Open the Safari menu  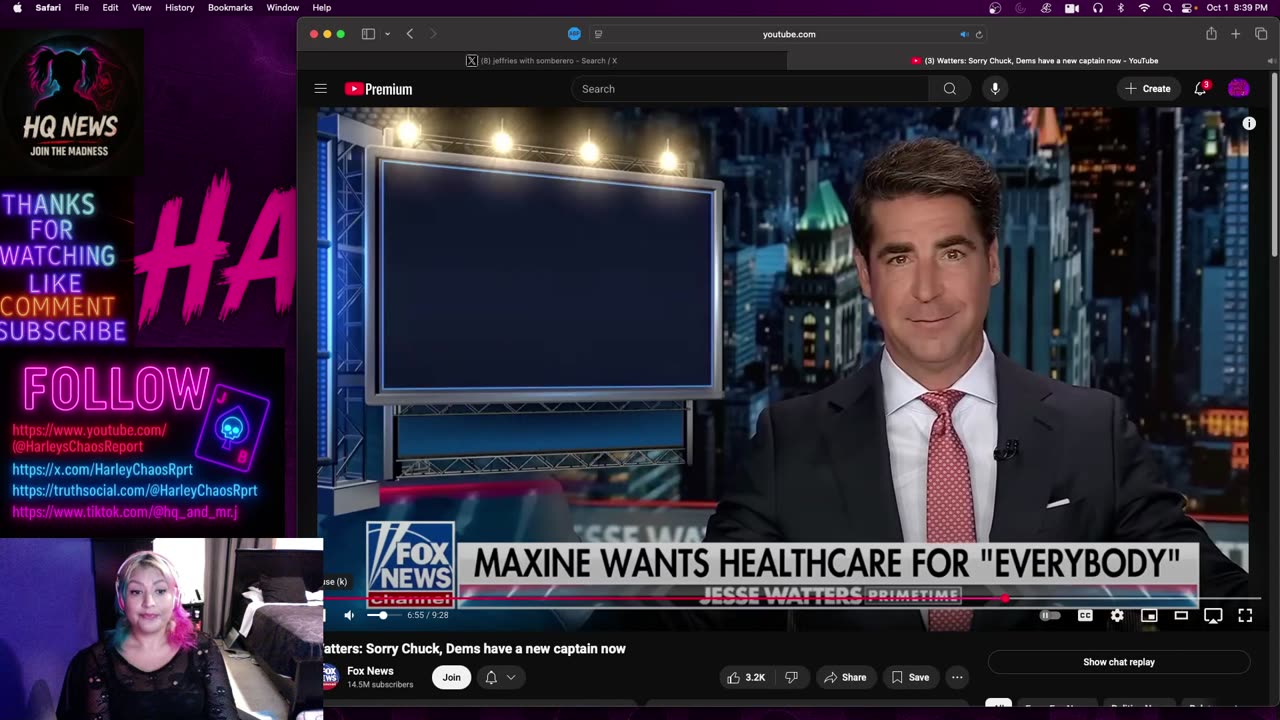[48, 8]
